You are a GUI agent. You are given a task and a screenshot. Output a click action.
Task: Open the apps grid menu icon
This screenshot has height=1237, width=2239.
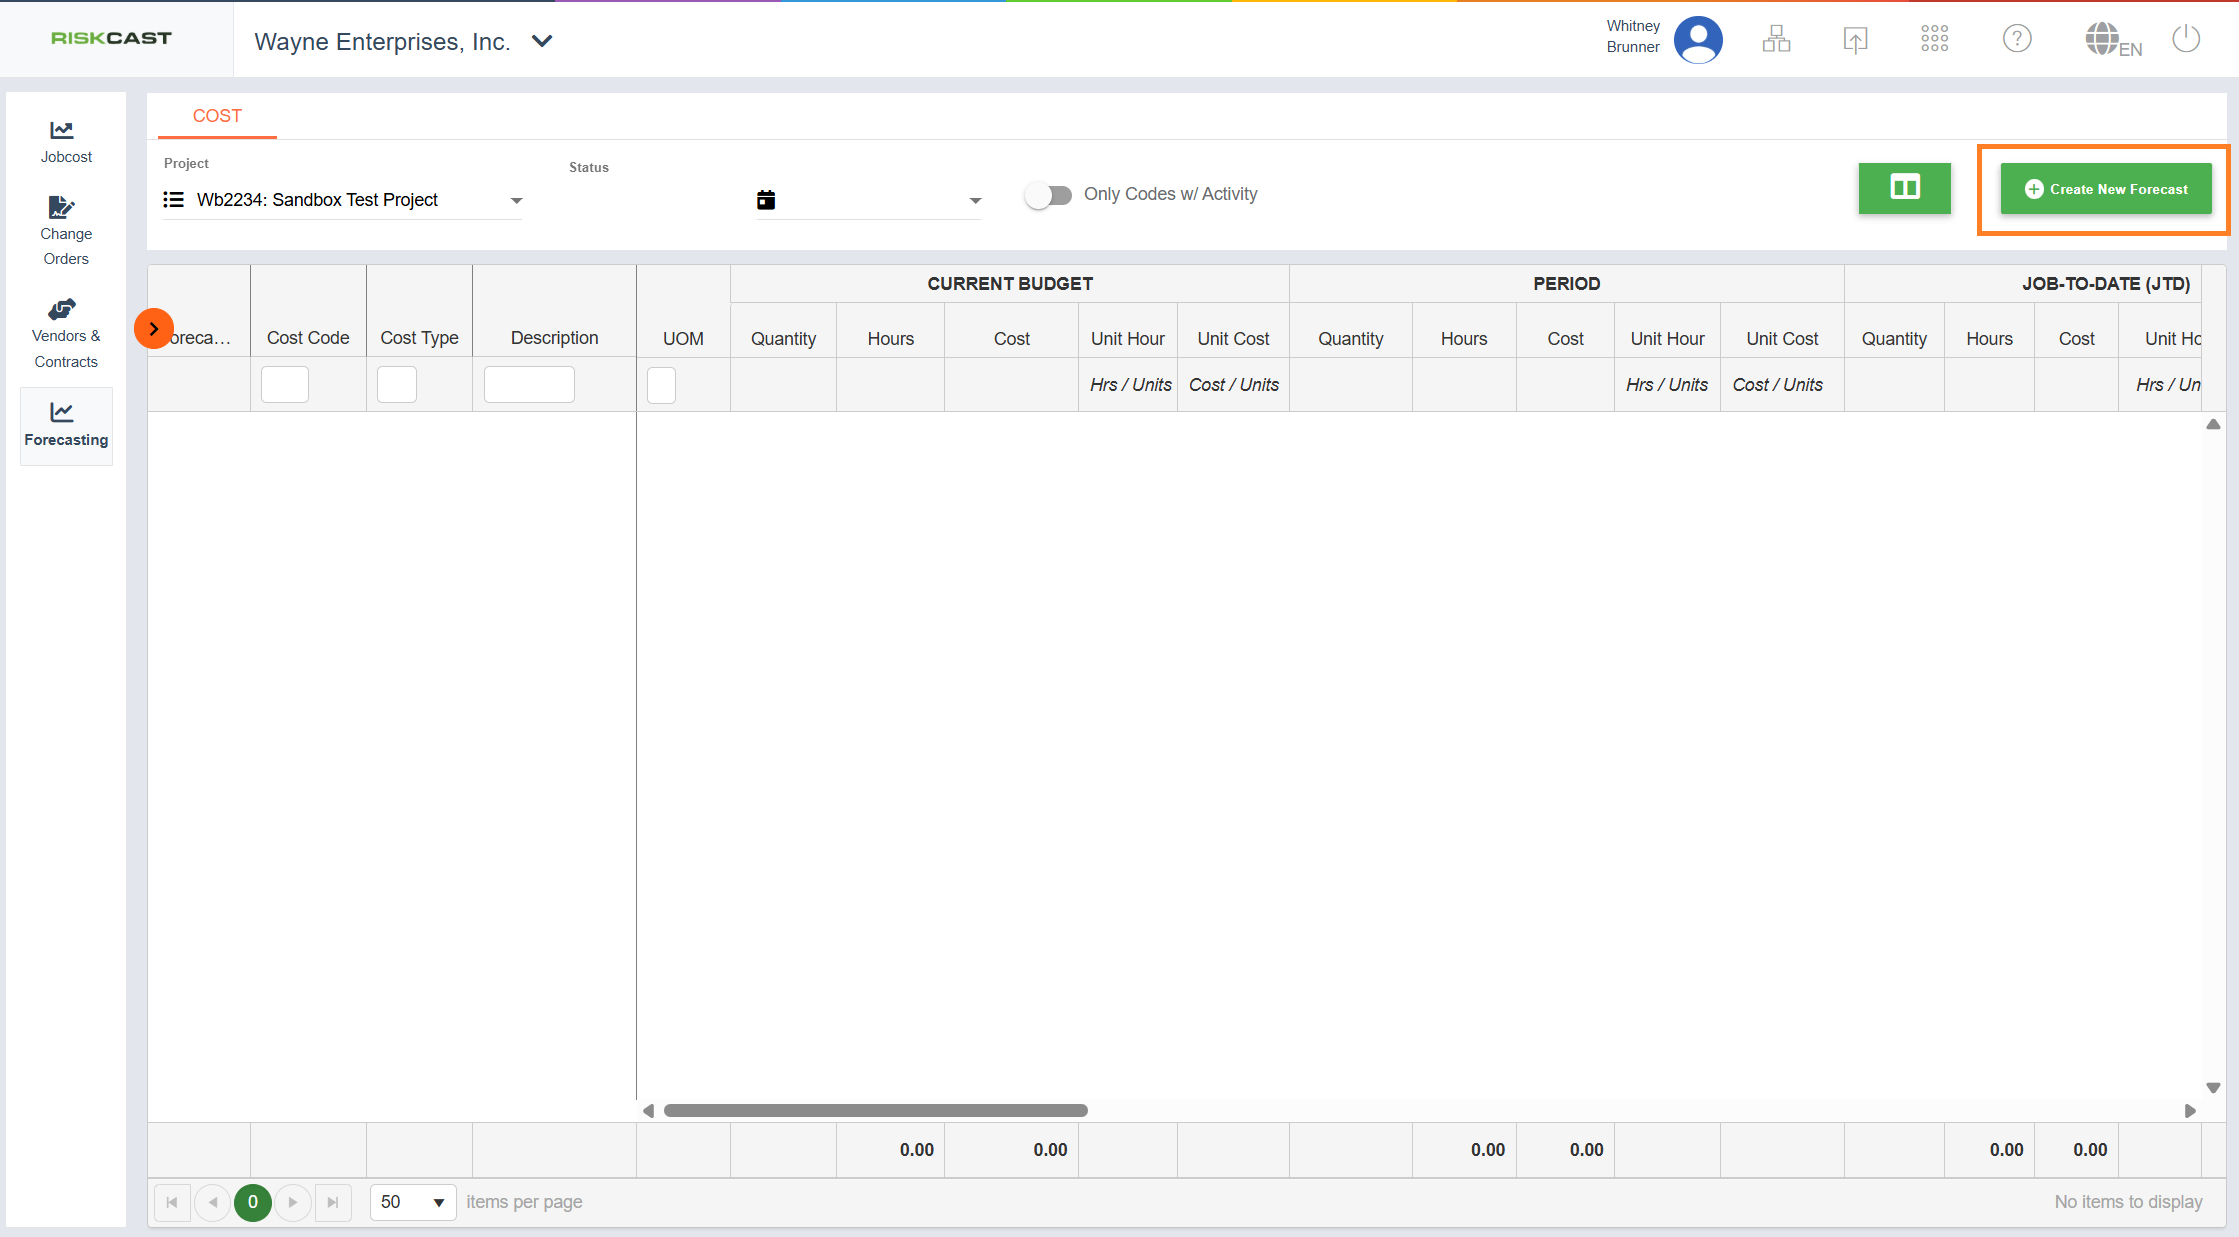click(x=1934, y=40)
